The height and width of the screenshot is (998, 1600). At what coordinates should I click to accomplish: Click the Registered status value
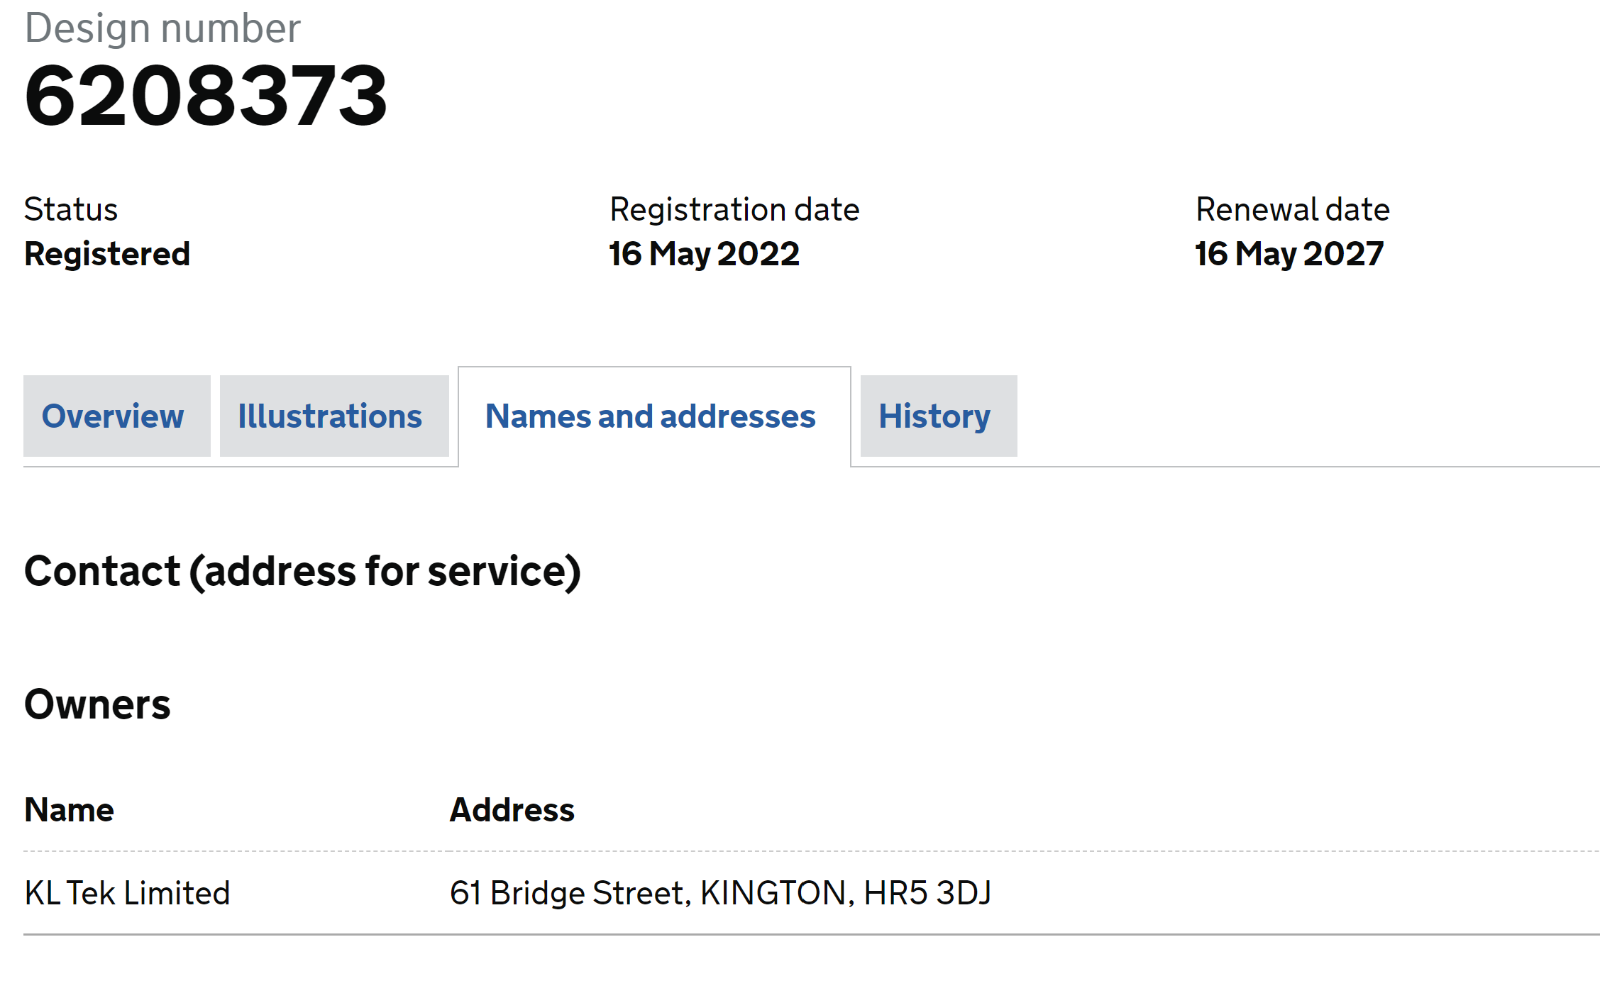[x=107, y=254]
